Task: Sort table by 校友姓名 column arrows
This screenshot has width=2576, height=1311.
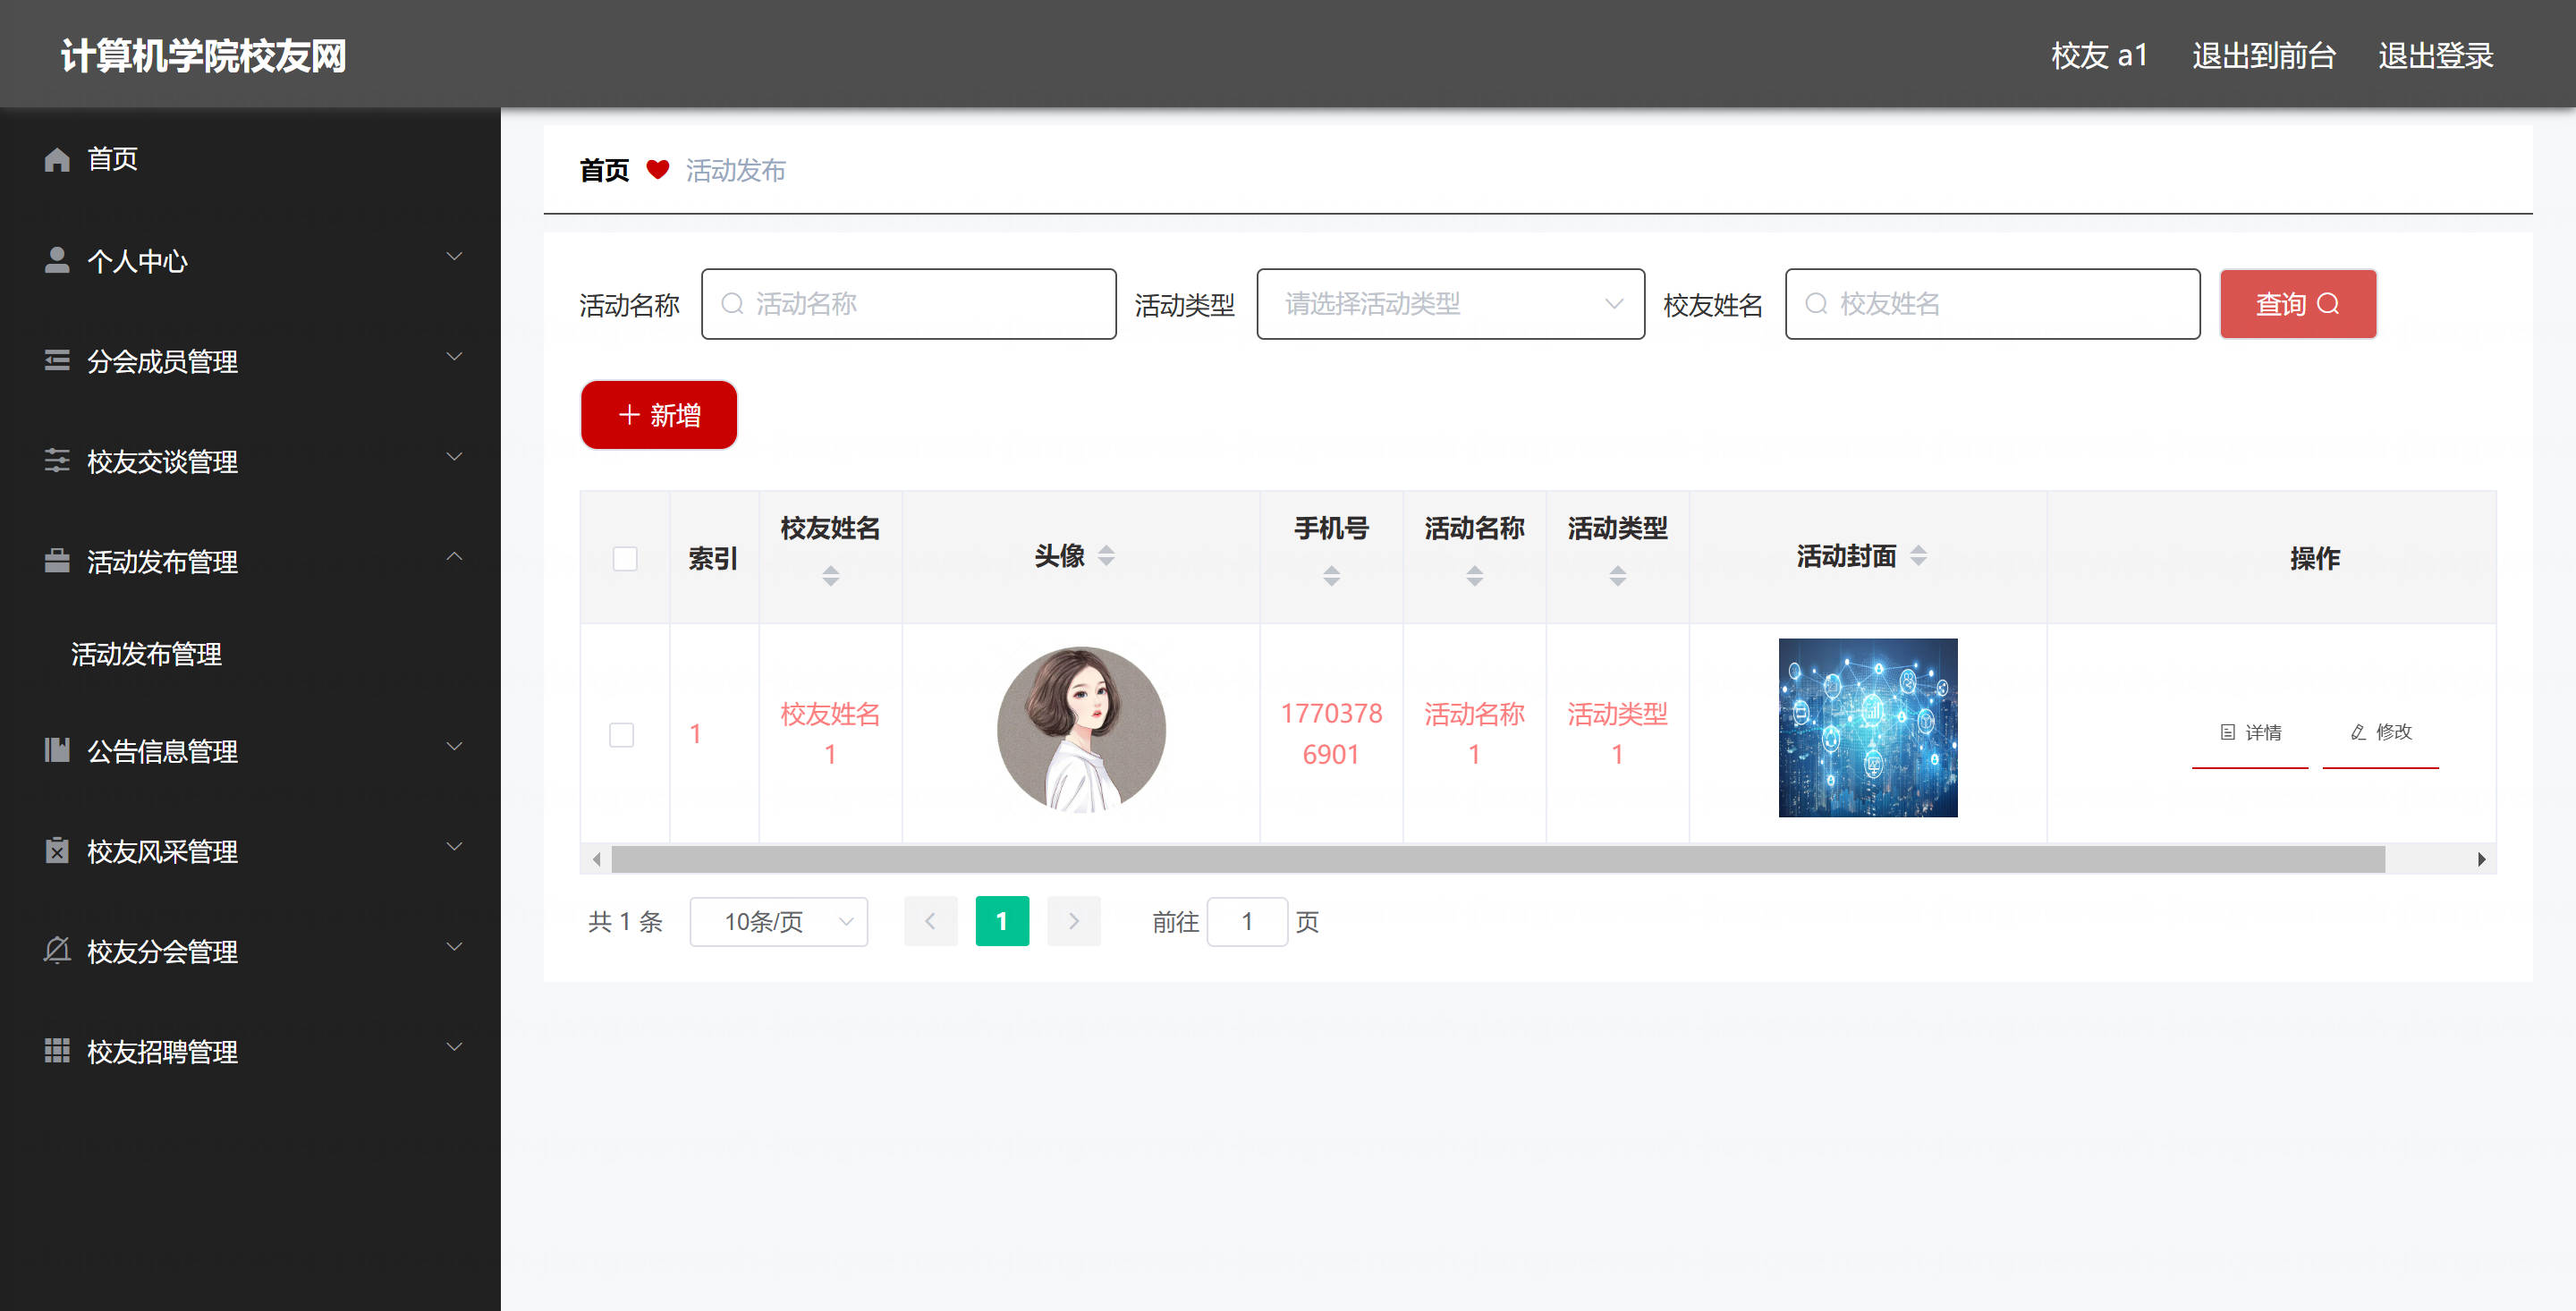Action: (830, 576)
